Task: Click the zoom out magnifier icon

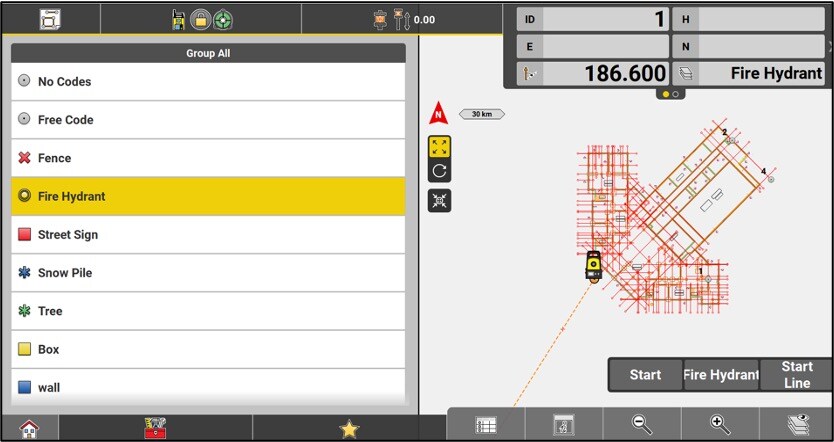Action: (642, 425)
